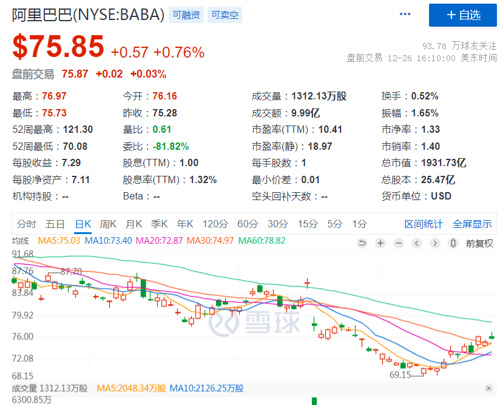Select the 60分 interval tab

[248, 224]
